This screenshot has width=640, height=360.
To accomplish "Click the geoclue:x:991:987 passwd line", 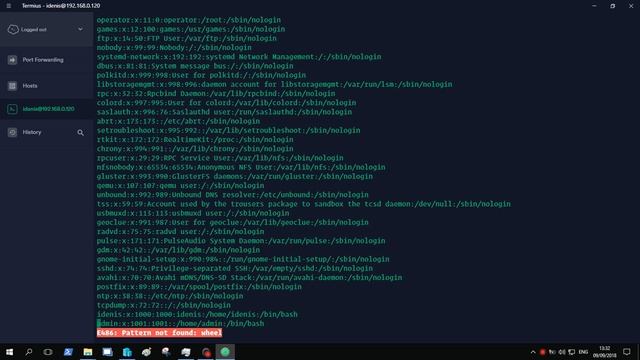I will point(233,222).
